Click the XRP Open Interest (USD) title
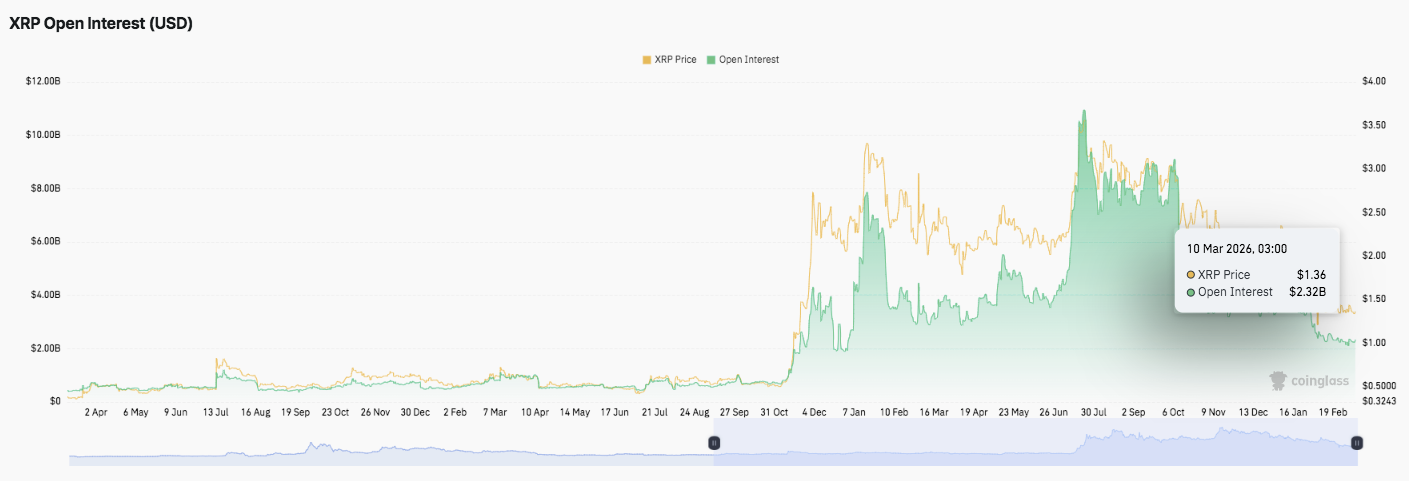This screenshot has width=1409, height=481. (x=101, y=24)
